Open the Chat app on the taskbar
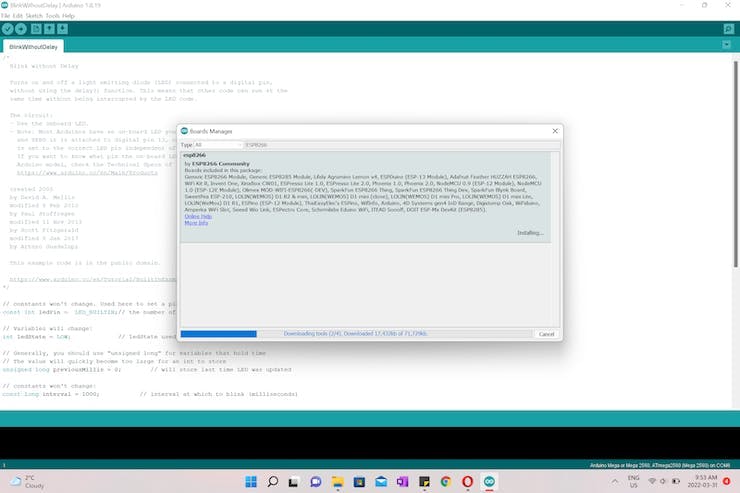 pos(316,482)
